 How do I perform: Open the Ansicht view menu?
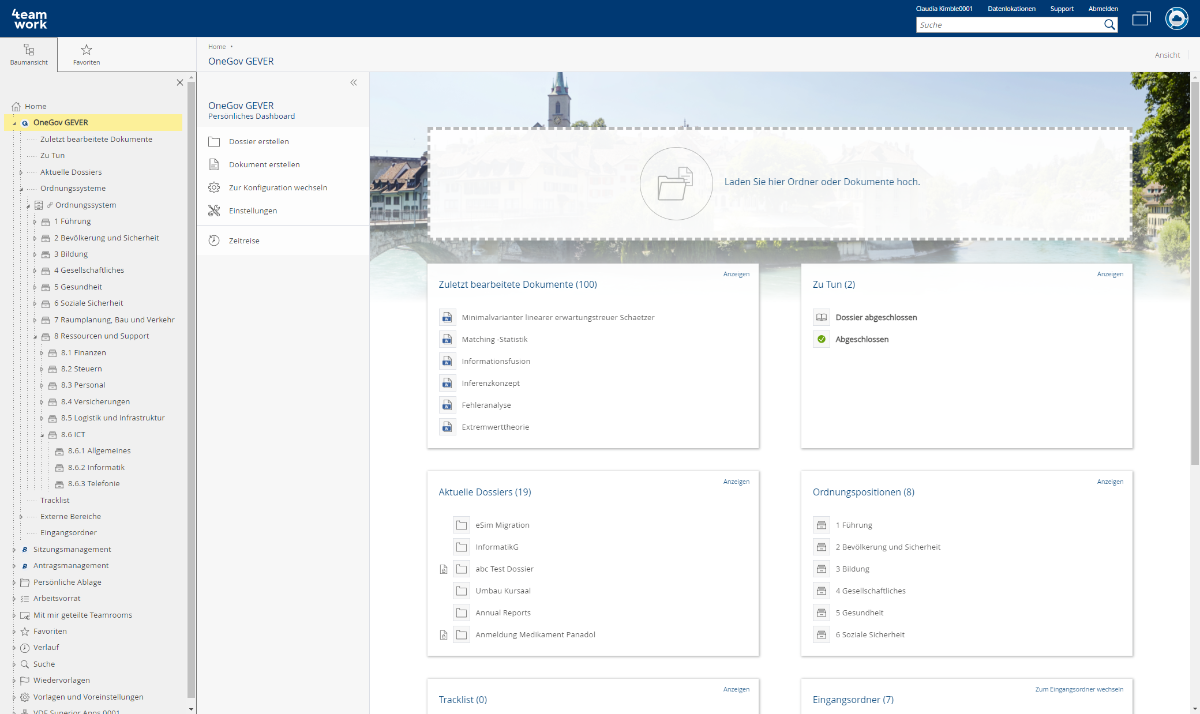pyautogui.click(x=1167, y=55)
